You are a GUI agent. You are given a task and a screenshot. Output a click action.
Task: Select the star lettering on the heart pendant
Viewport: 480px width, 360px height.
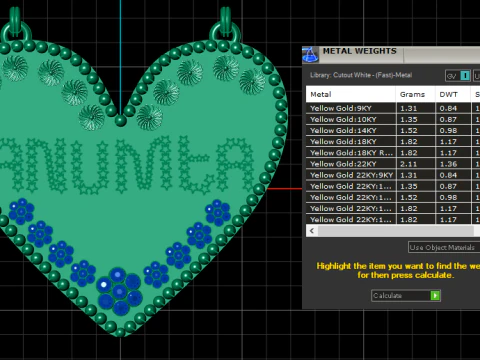coord(127,165)
